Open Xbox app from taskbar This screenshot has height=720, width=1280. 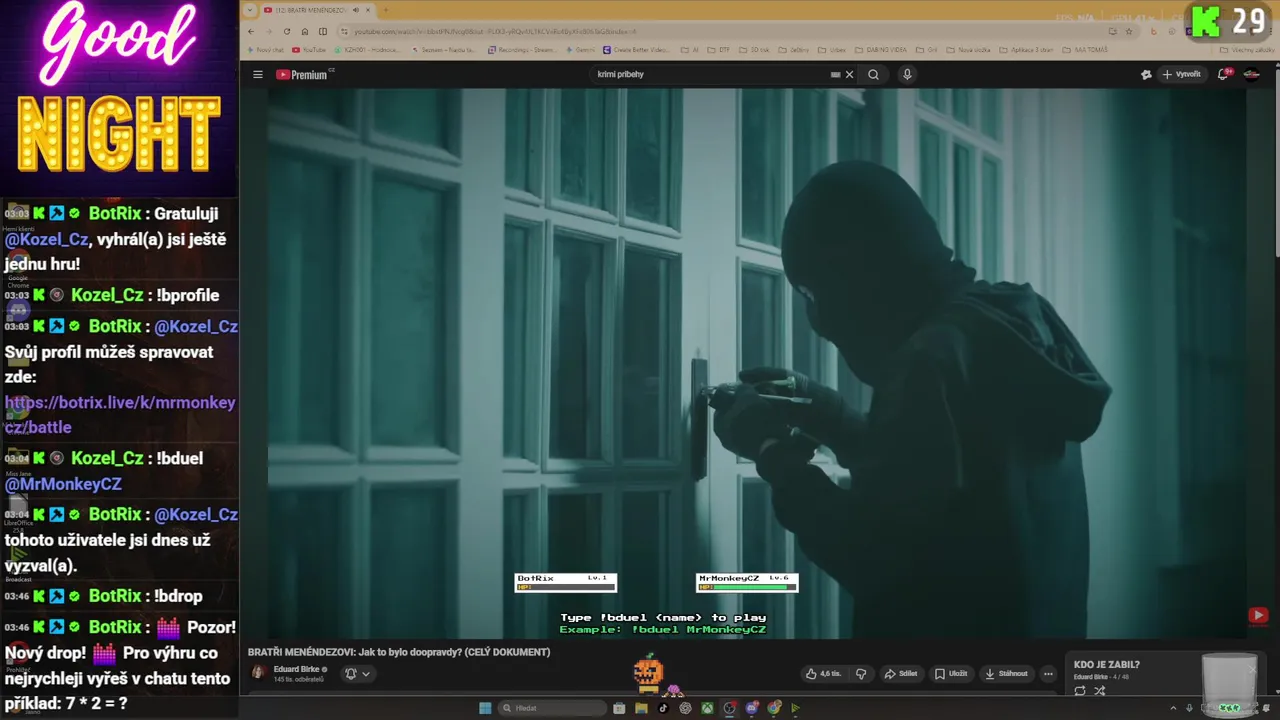click(x=707, y=708)
